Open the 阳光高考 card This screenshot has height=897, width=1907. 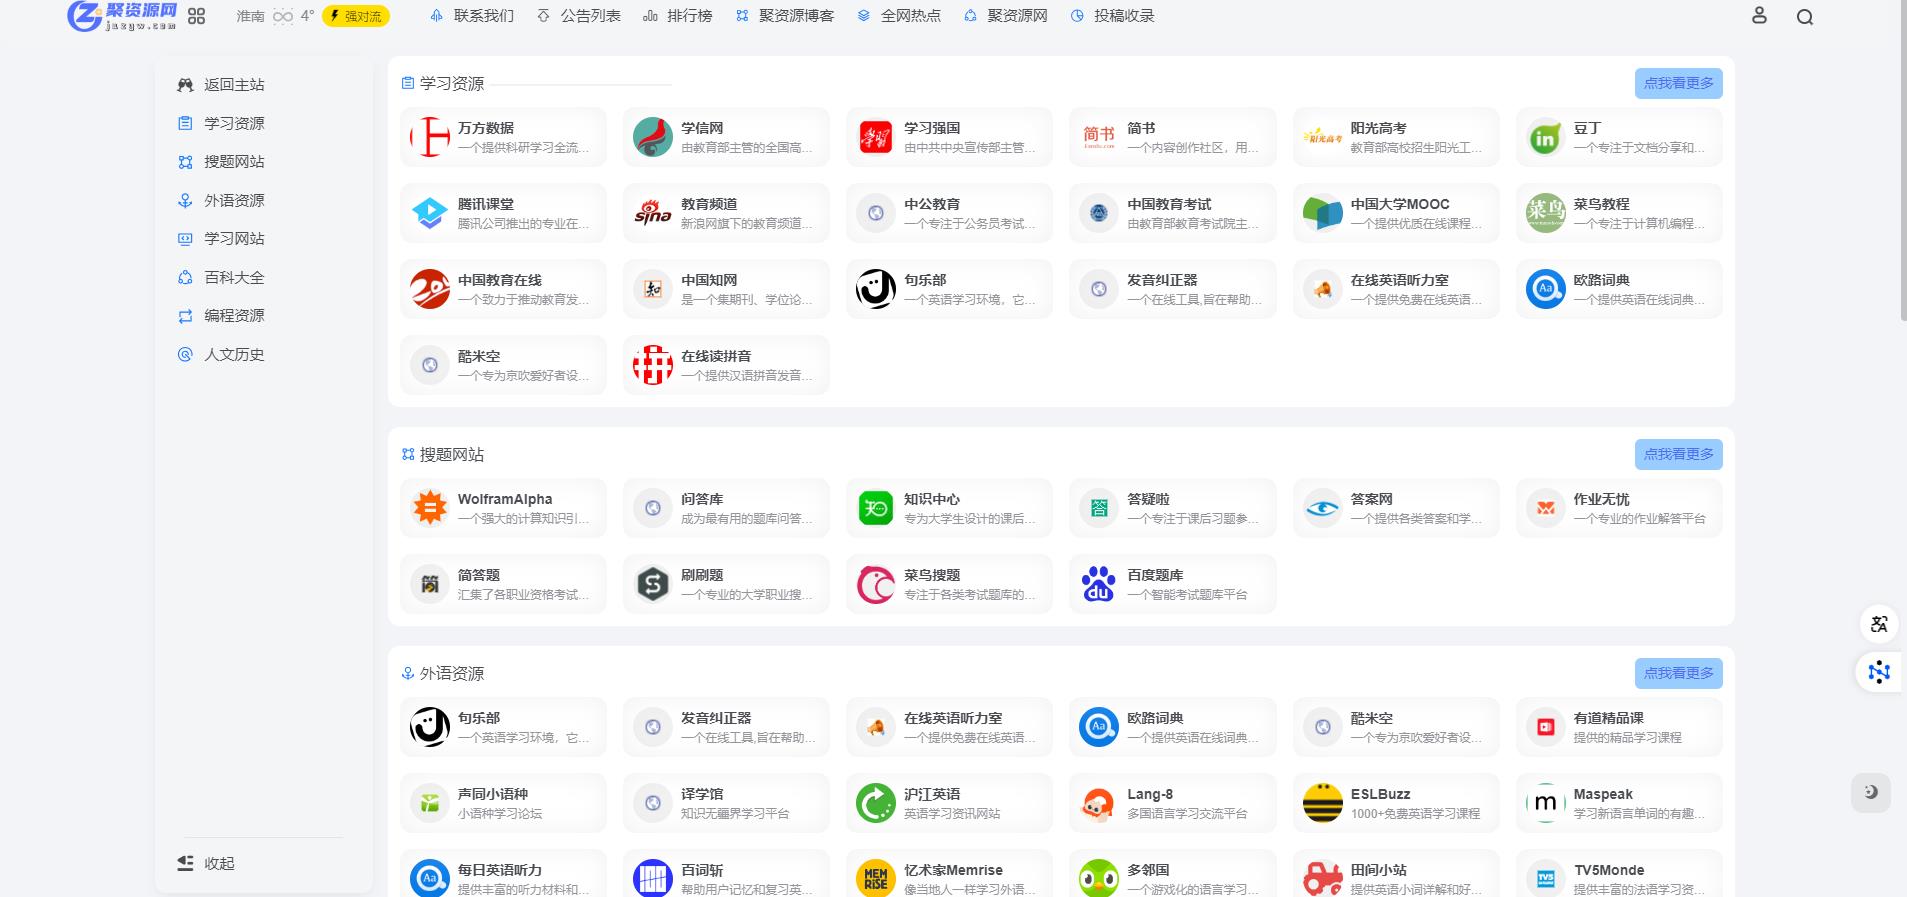[1396, 137]
